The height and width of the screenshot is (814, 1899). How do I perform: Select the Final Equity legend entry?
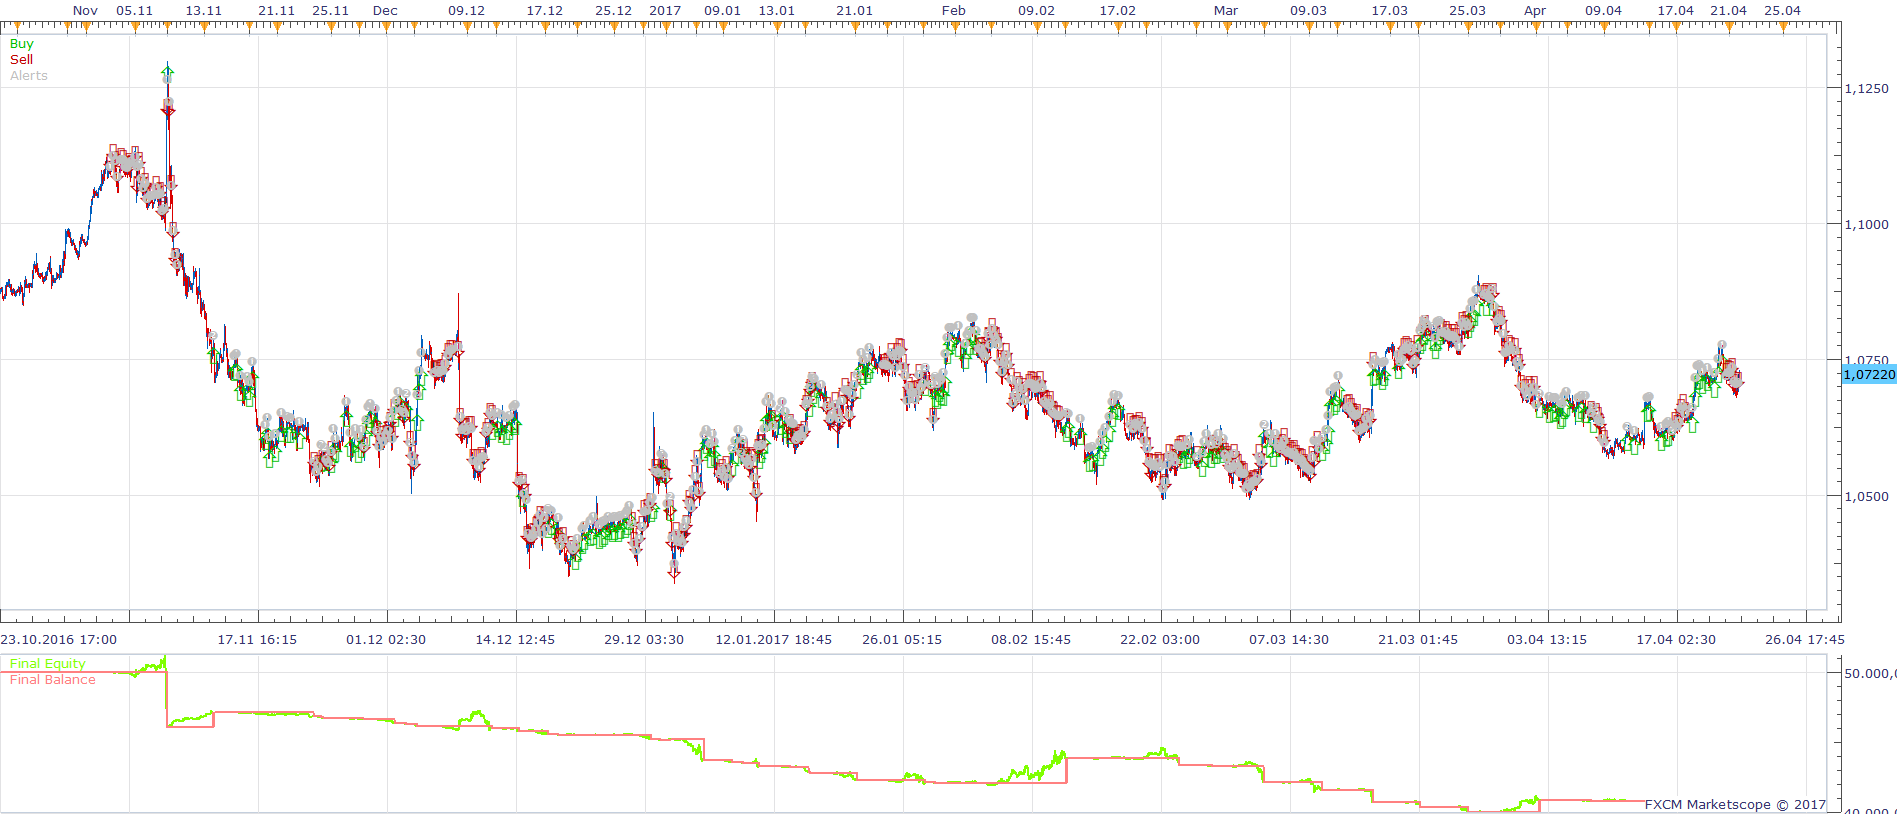(48, 664)
